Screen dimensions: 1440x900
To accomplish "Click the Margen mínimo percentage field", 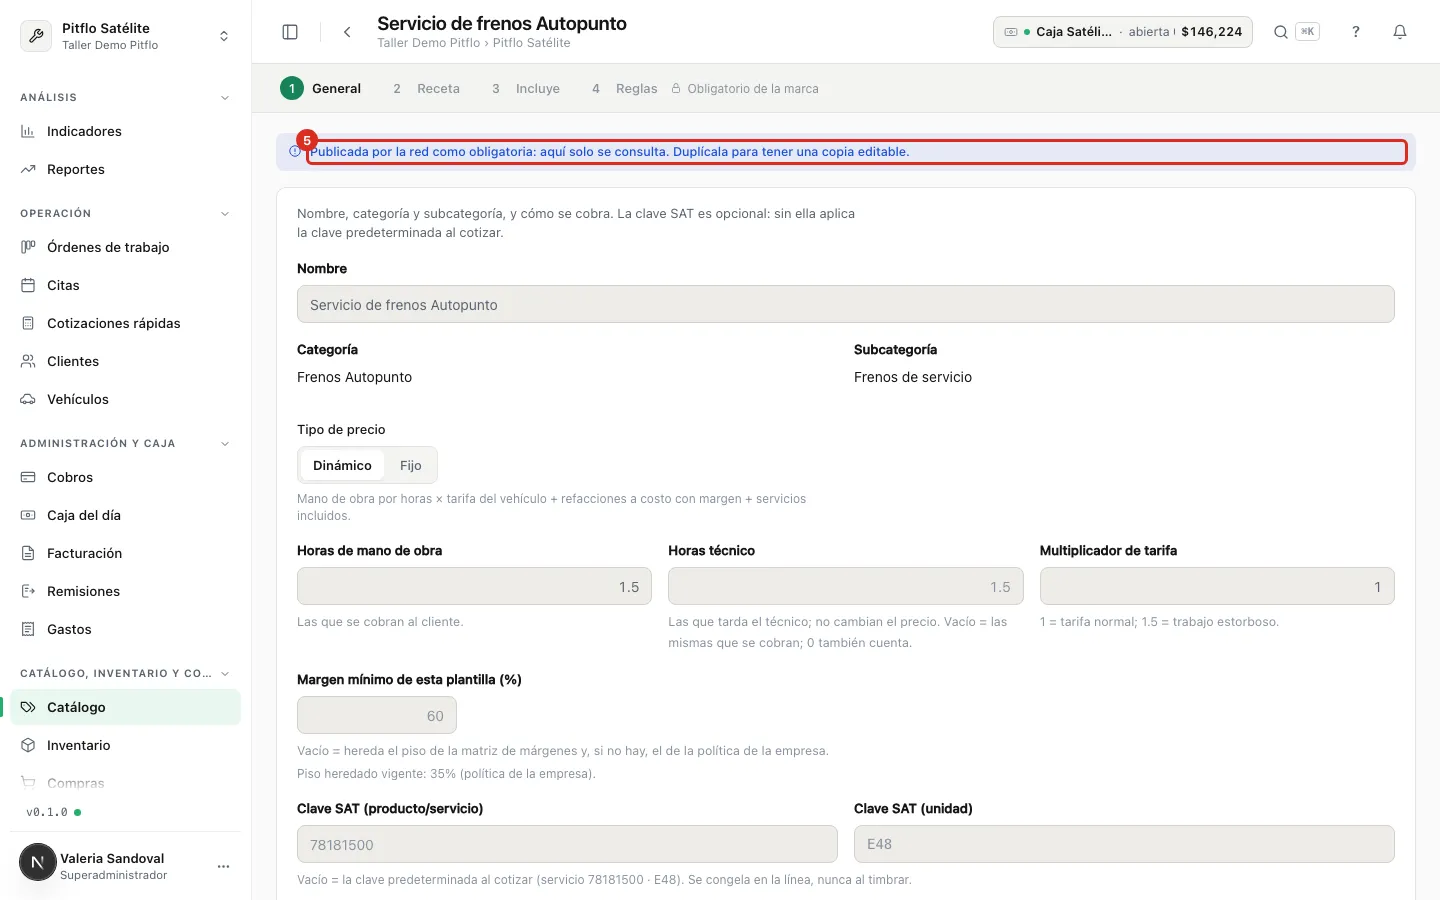I will [377, 715].
